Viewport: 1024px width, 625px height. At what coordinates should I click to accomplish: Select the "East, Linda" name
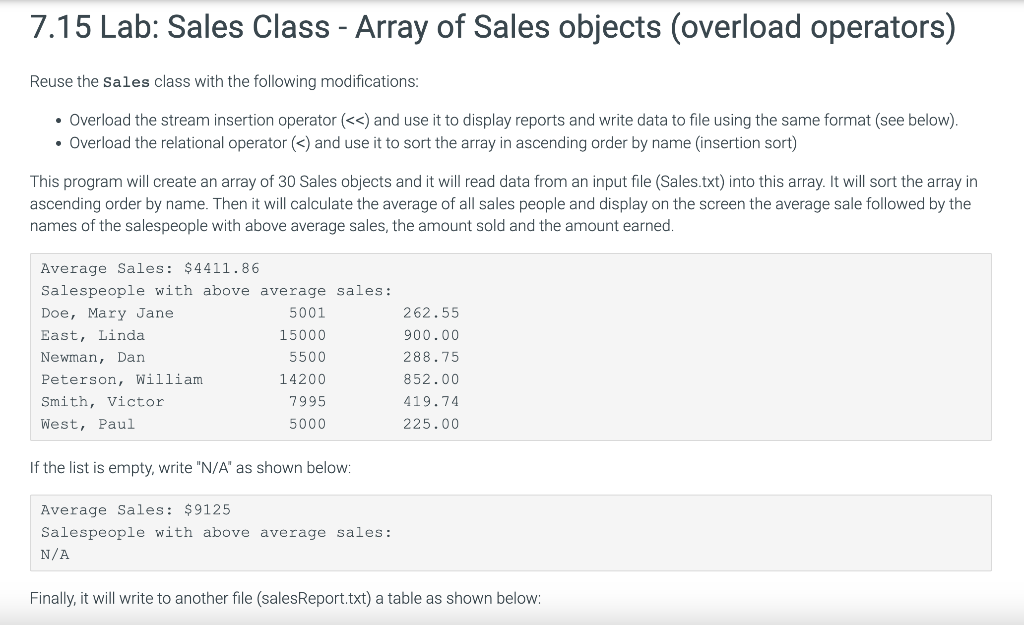pos(93,335)
